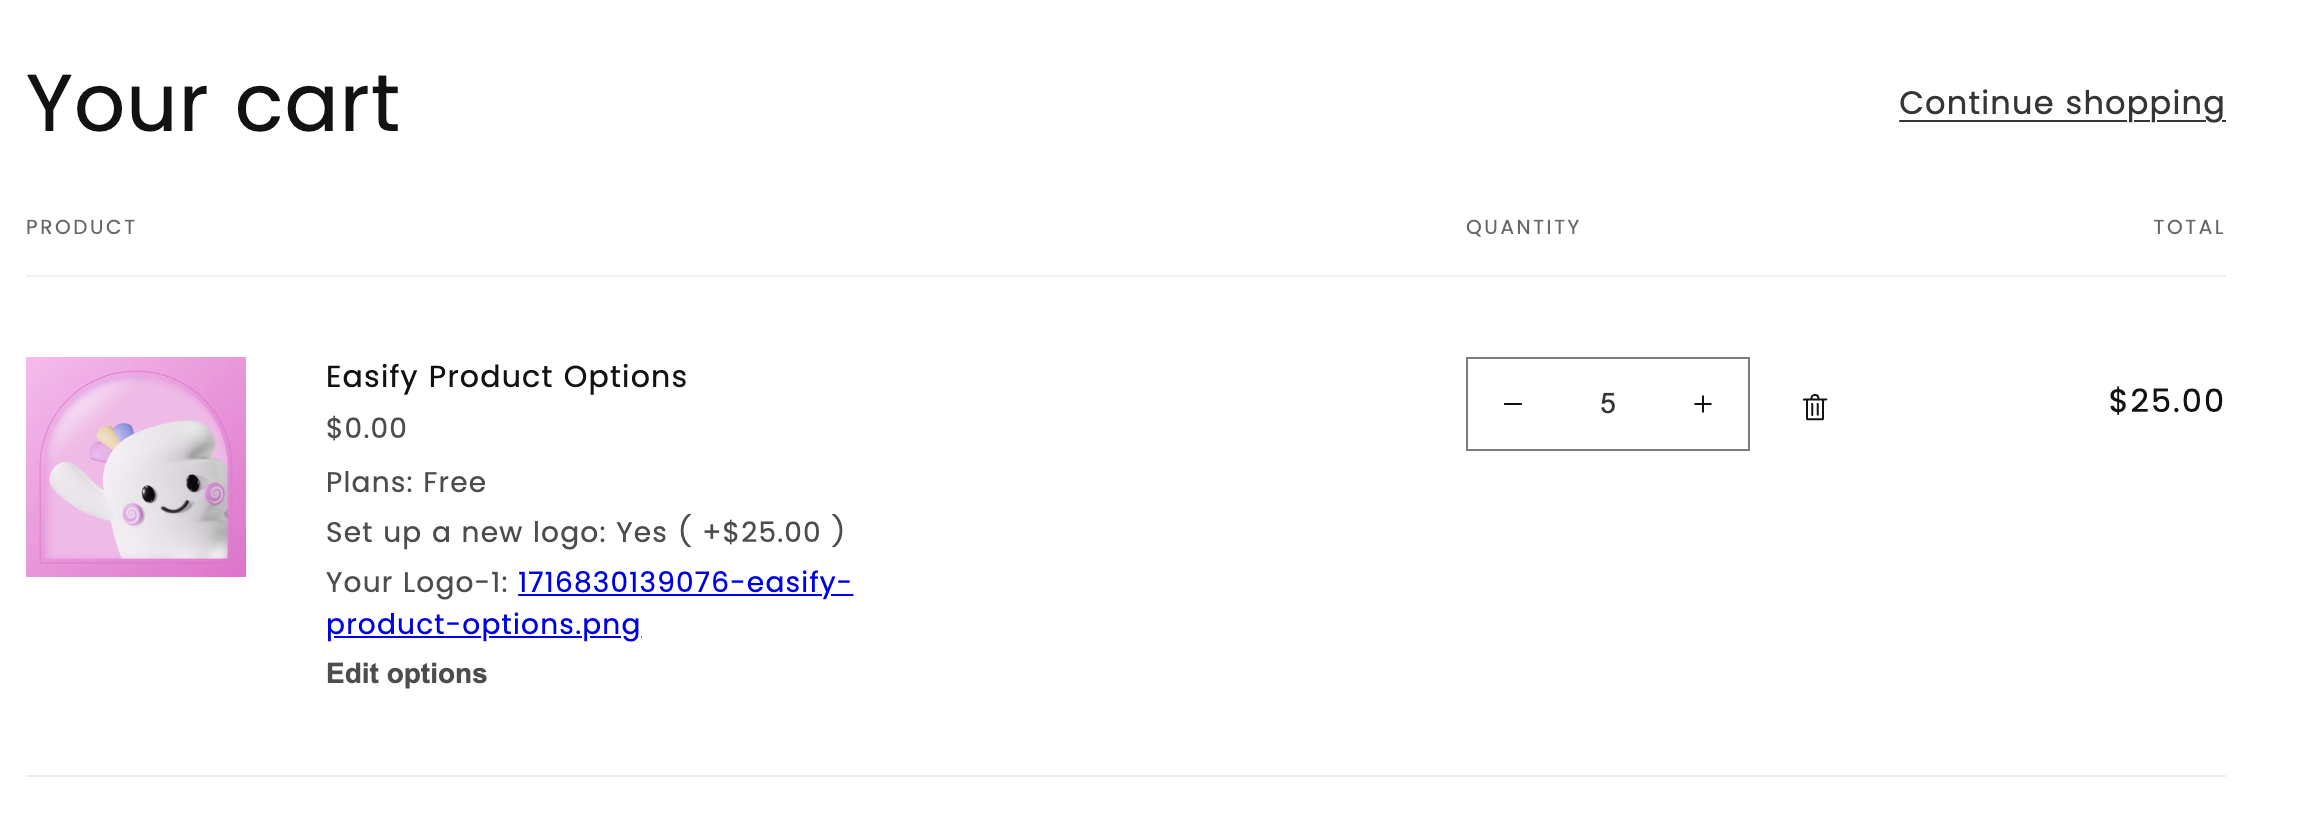Click the PRODUCT column header
Image resolution: width=2308 pixels, height=836 pixels.
[81, 228]
